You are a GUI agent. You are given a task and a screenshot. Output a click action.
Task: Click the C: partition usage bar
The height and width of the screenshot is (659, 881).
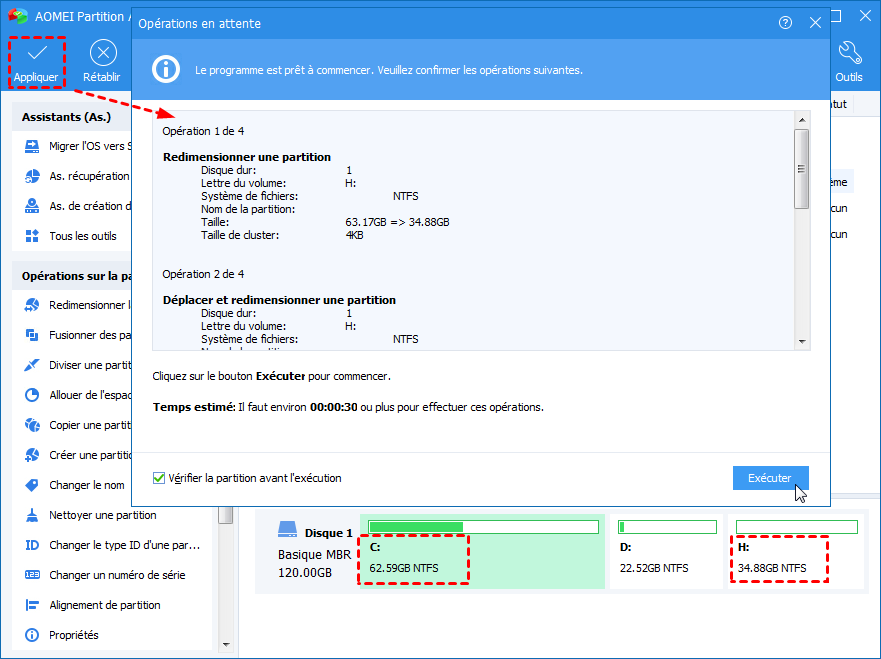click(483, 526)
